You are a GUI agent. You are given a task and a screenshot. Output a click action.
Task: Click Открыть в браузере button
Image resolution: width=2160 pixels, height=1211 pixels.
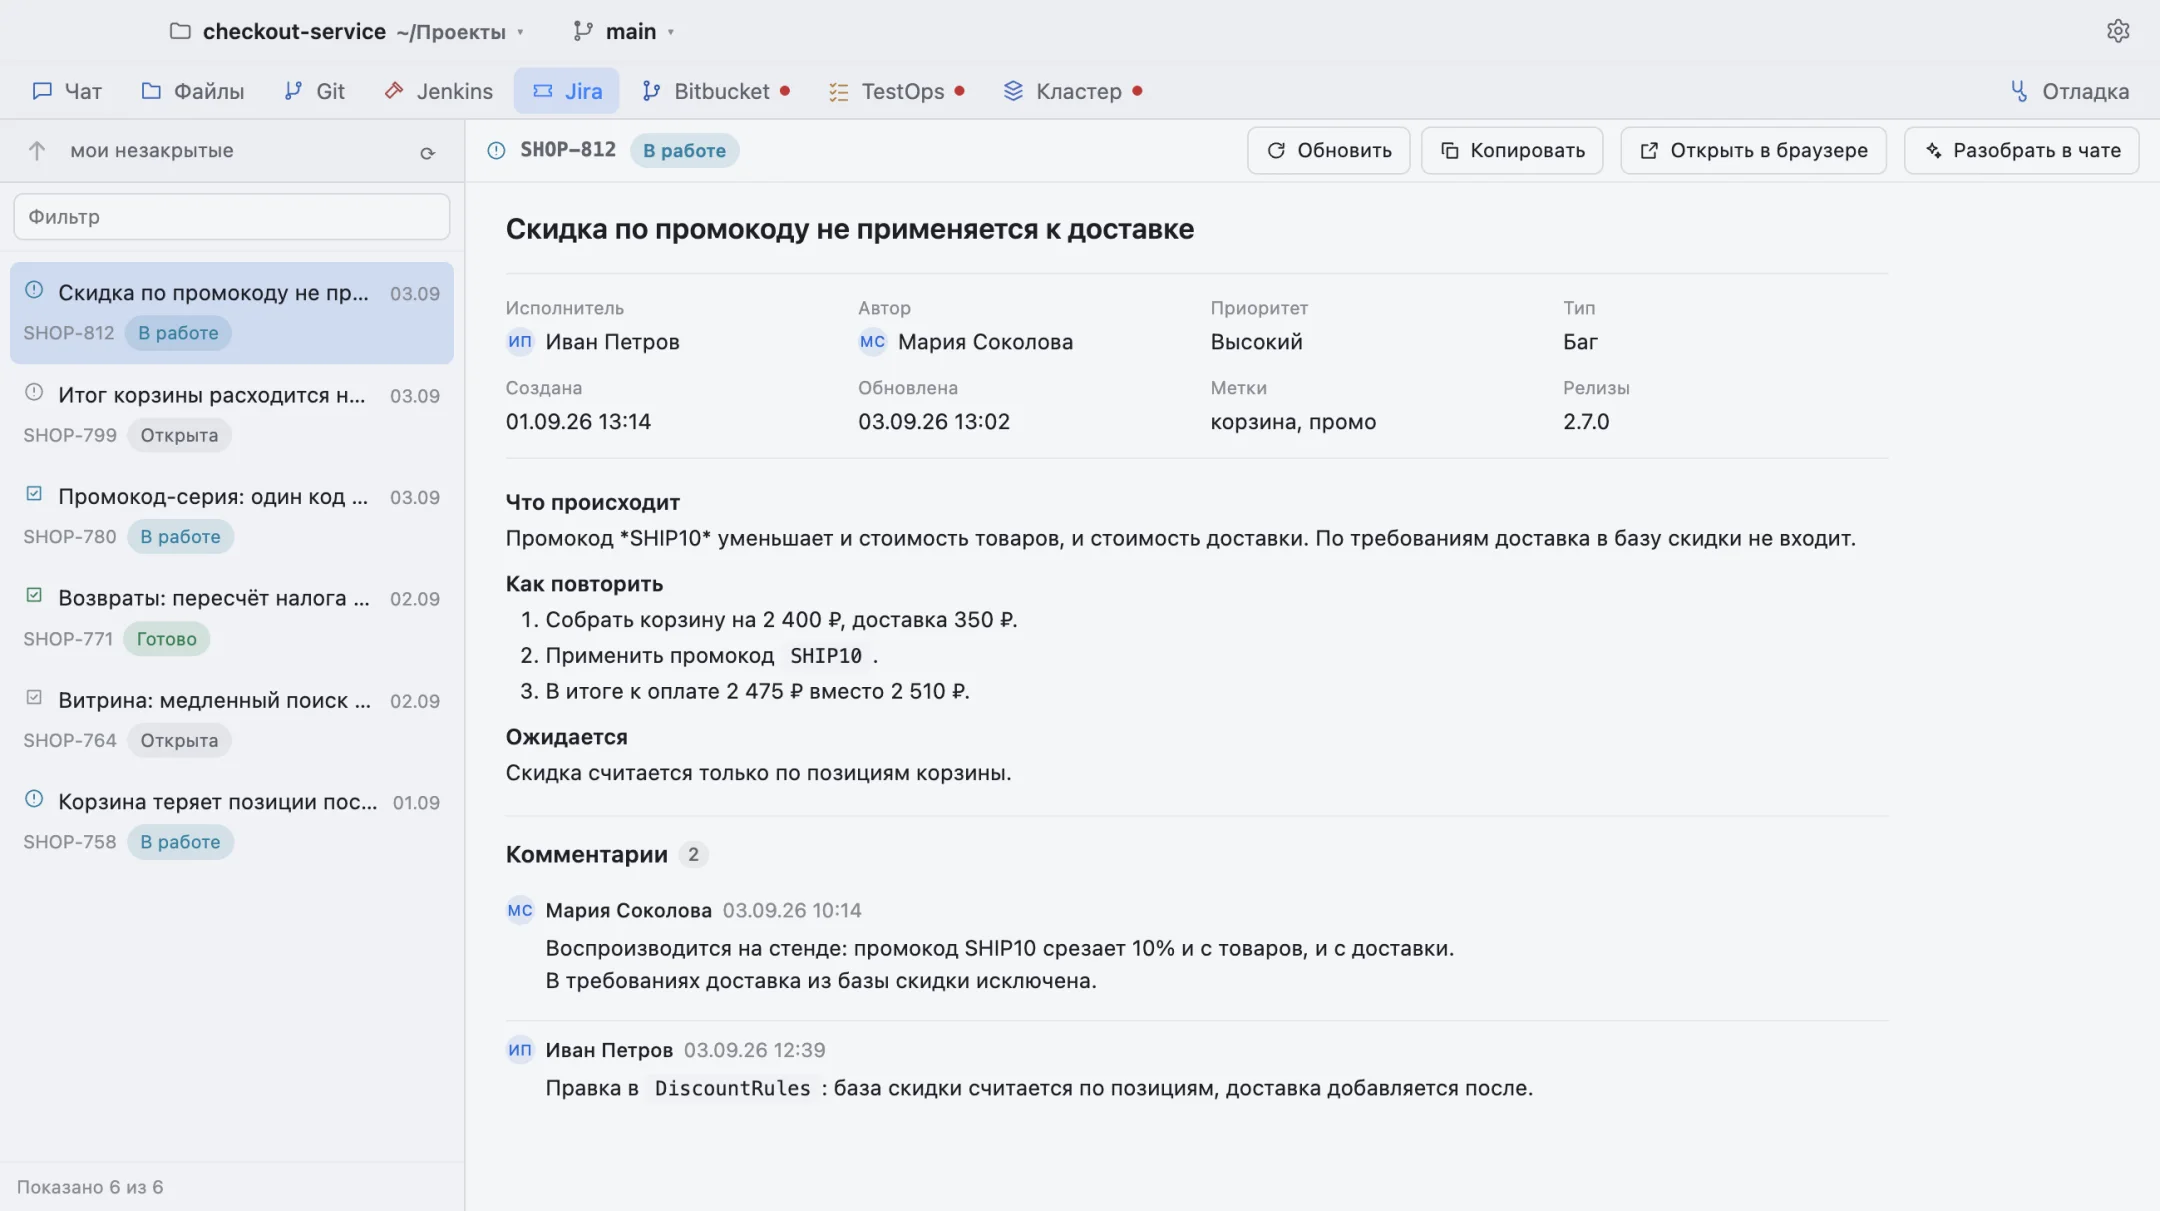[x=1753, y=150]
